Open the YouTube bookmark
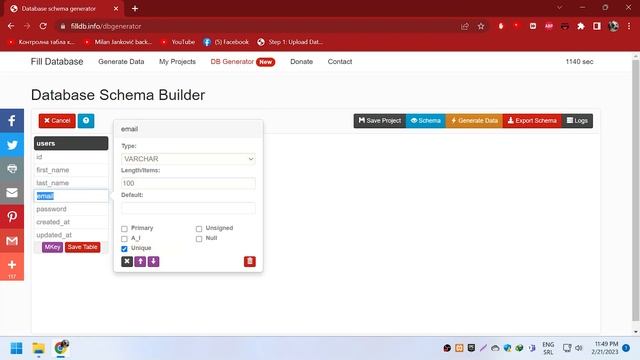The height and width of the screenshot is (360, 640). tap(178, 42)
